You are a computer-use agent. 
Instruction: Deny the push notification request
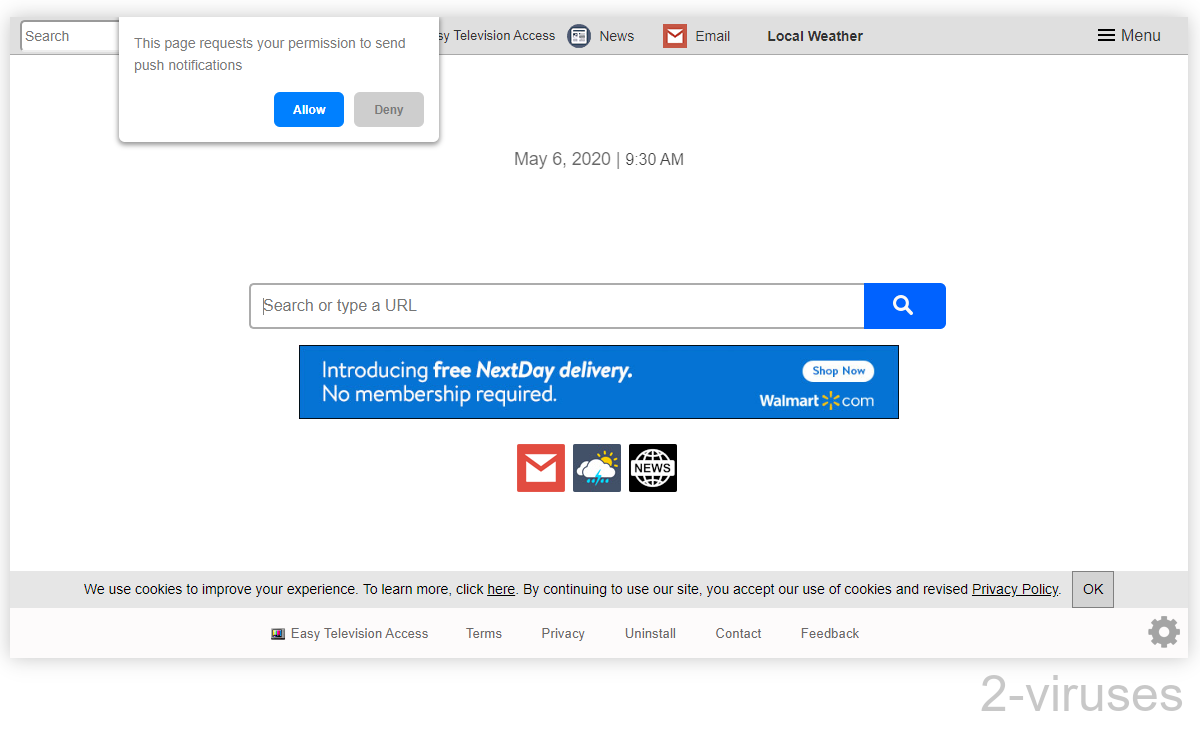[x=388, y=109]
